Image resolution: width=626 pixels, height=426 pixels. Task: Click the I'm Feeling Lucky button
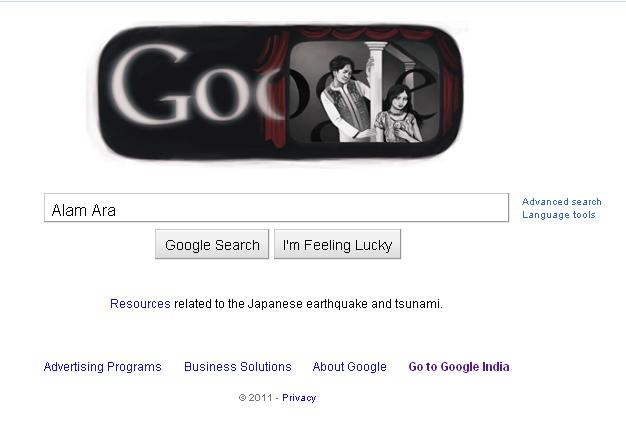pyautogui.click(x=337, y=244)
